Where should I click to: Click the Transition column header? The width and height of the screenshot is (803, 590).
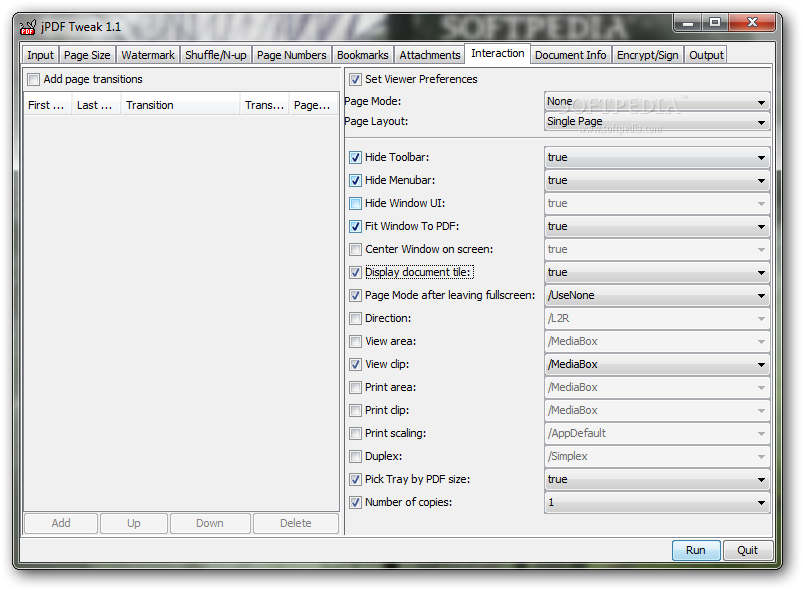(180, 105)
